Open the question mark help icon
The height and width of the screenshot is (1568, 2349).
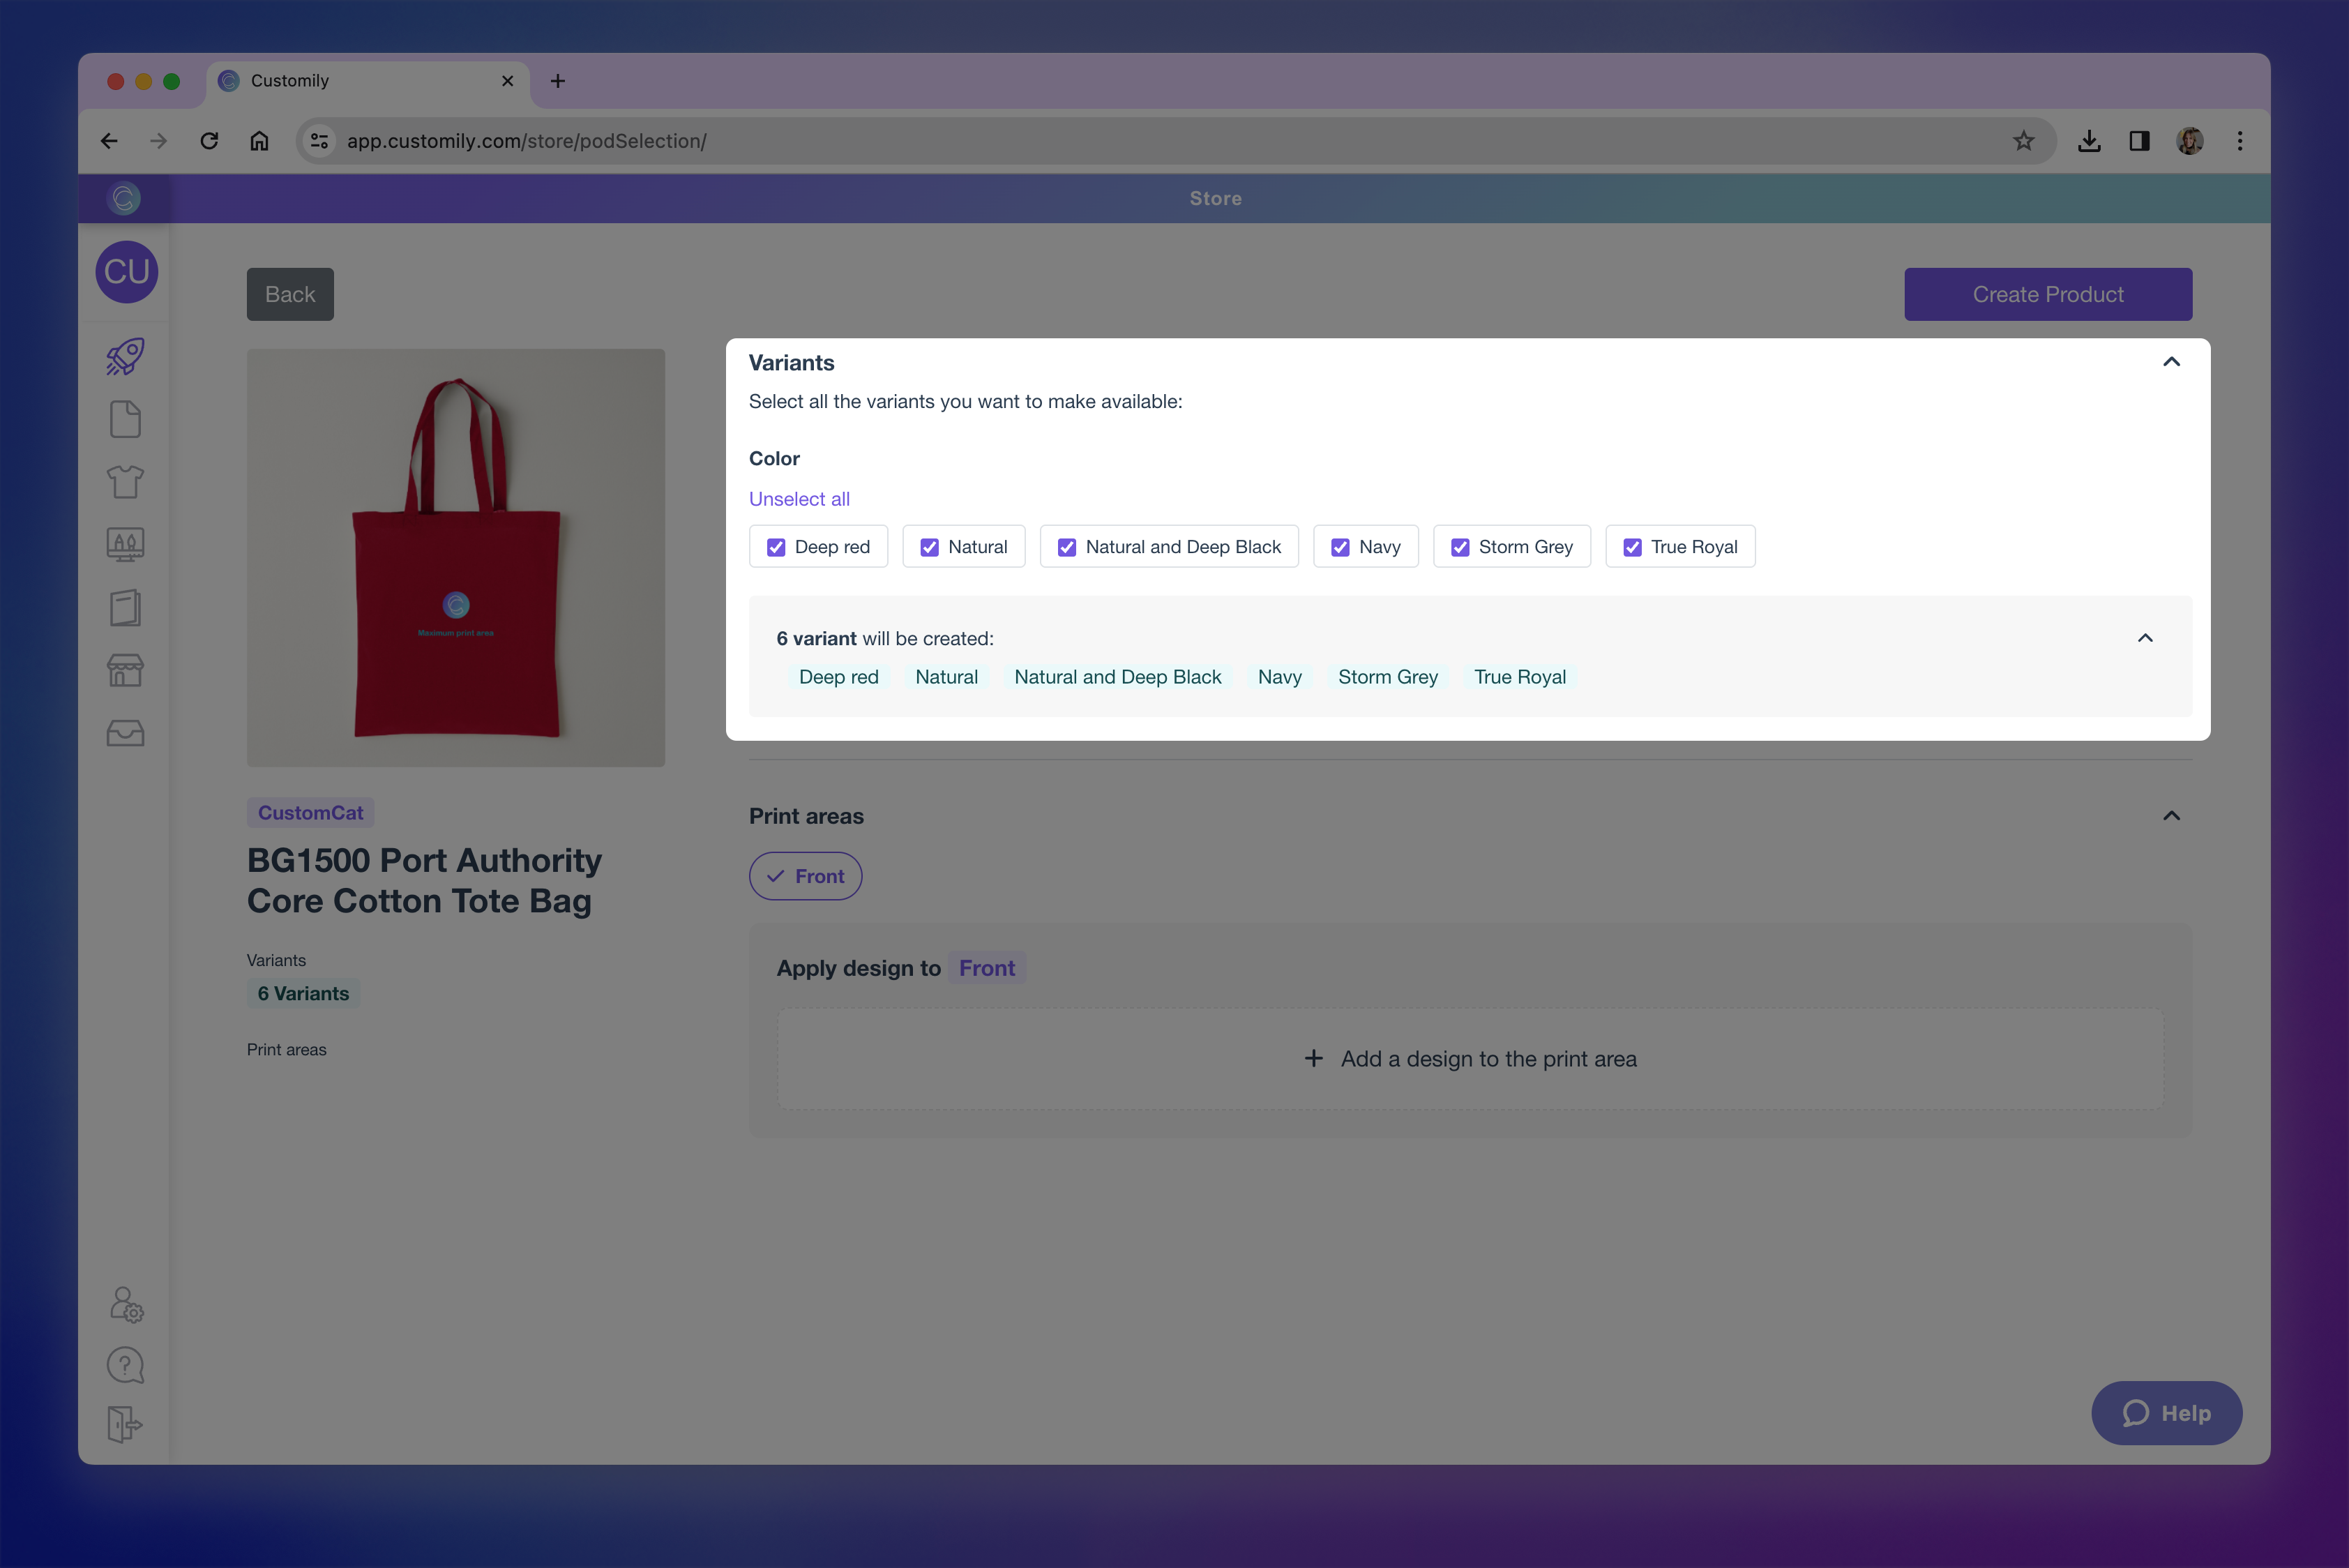pos(125,1365)
